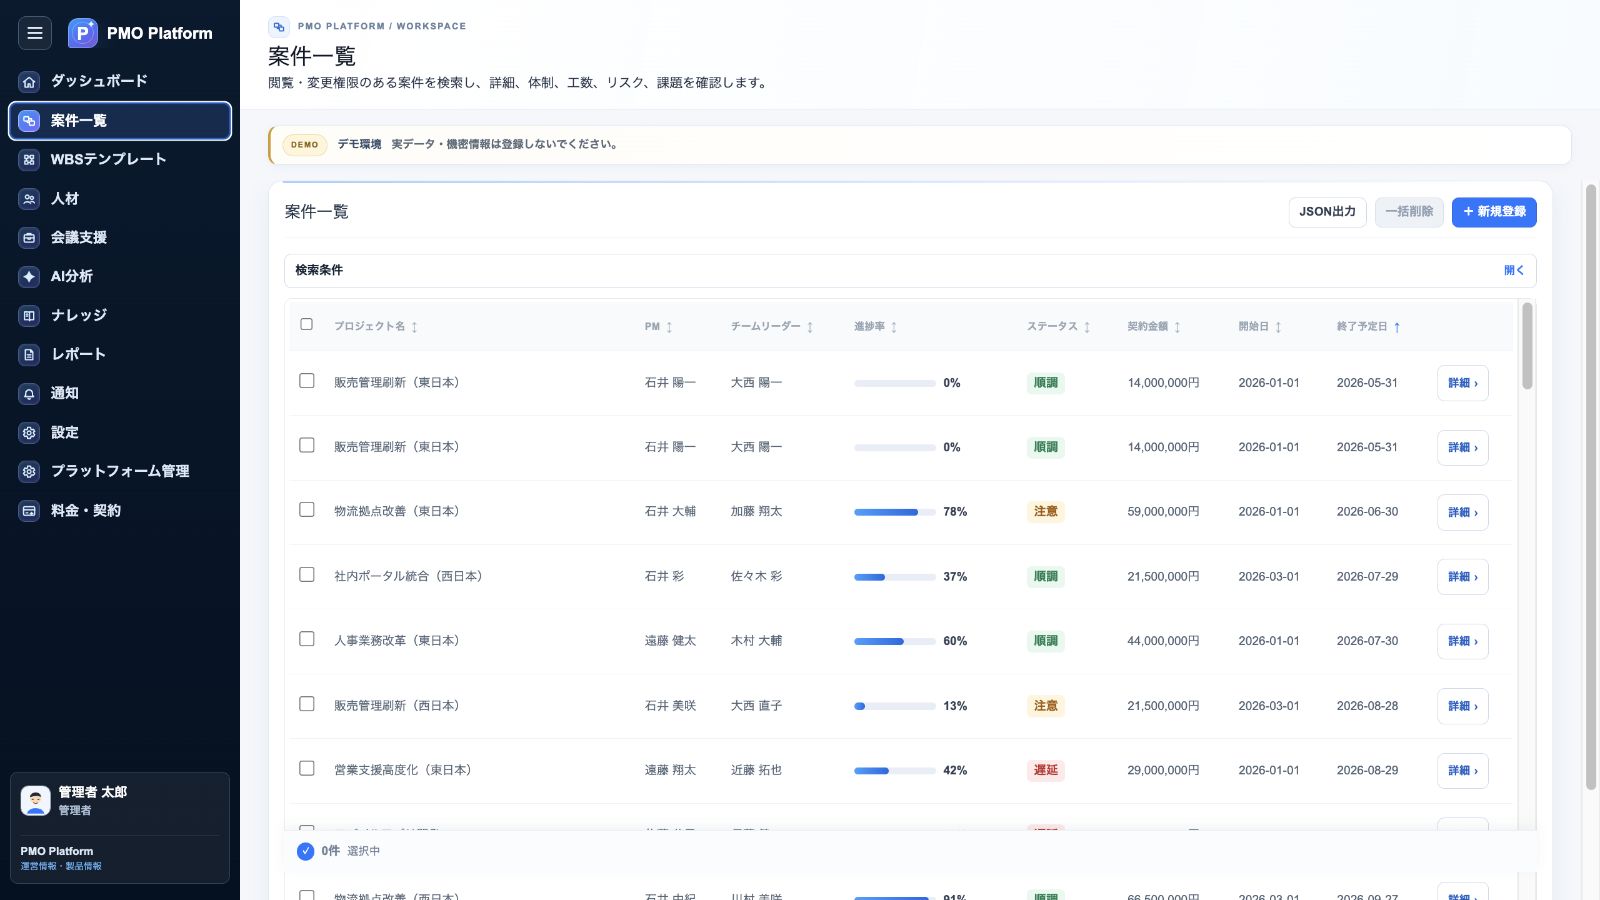
Task: Open ダッシュボード home icon
Action: click(x=29, y=82)
